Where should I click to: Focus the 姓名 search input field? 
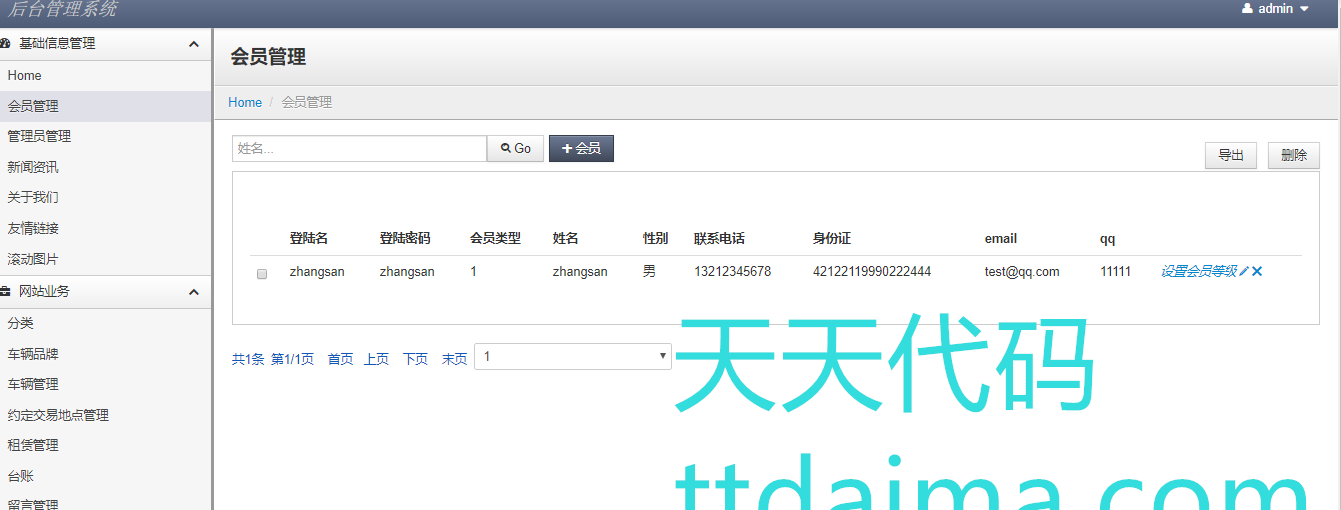pyautogui.click(x=359, y=148)
